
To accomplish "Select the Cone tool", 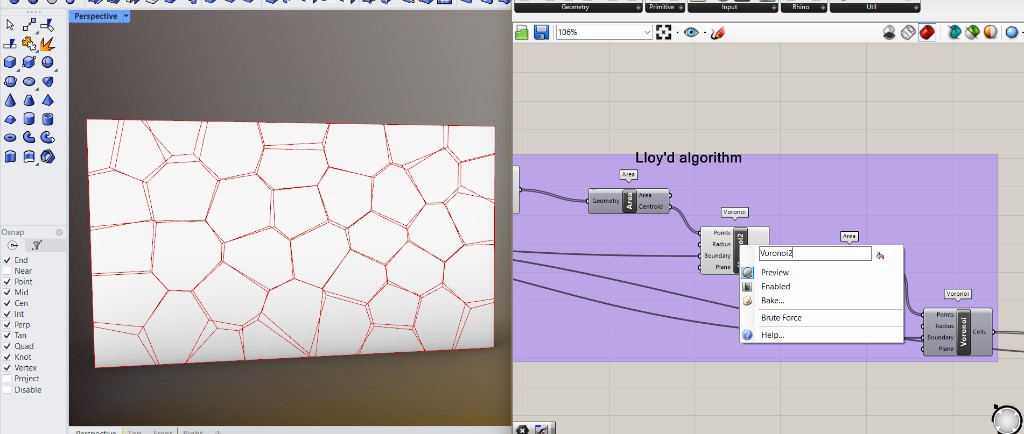I will 10,101.
